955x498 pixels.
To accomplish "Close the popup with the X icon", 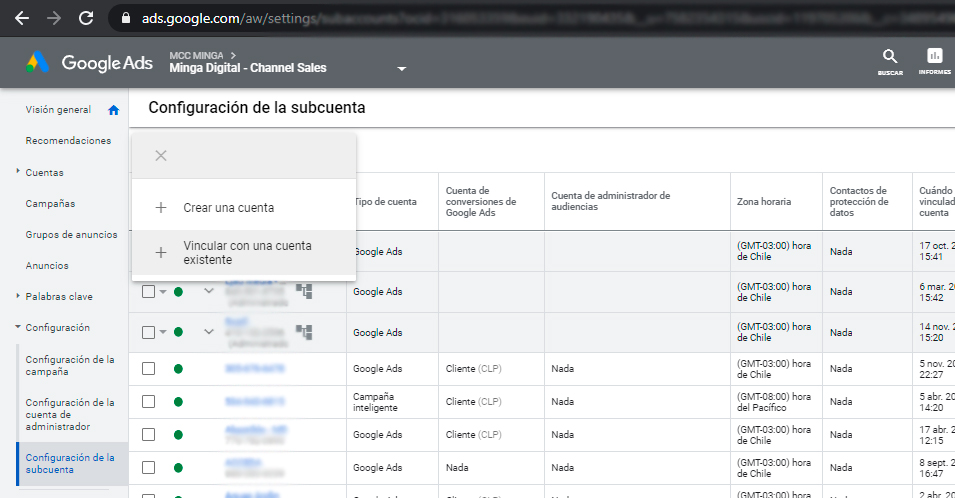I will [161, 156].
